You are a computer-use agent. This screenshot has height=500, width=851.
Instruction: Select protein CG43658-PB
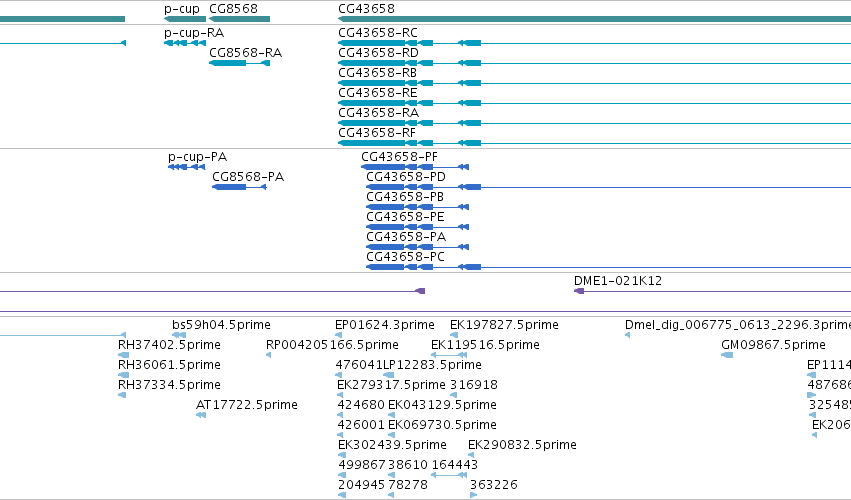coord(405,197)
